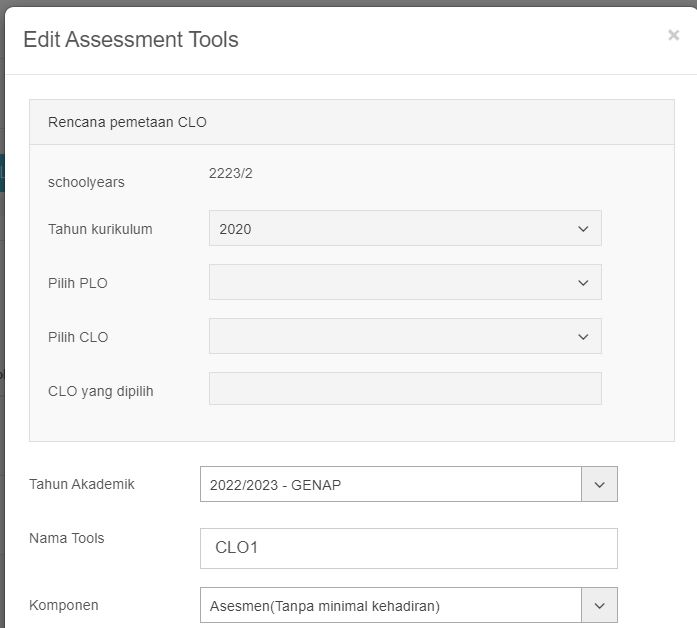Image resolution: width=697 pixels, height=628 pixels.
Task: Select the 2022/2023 - GENAP combo box text
Action: click(390, 485)
